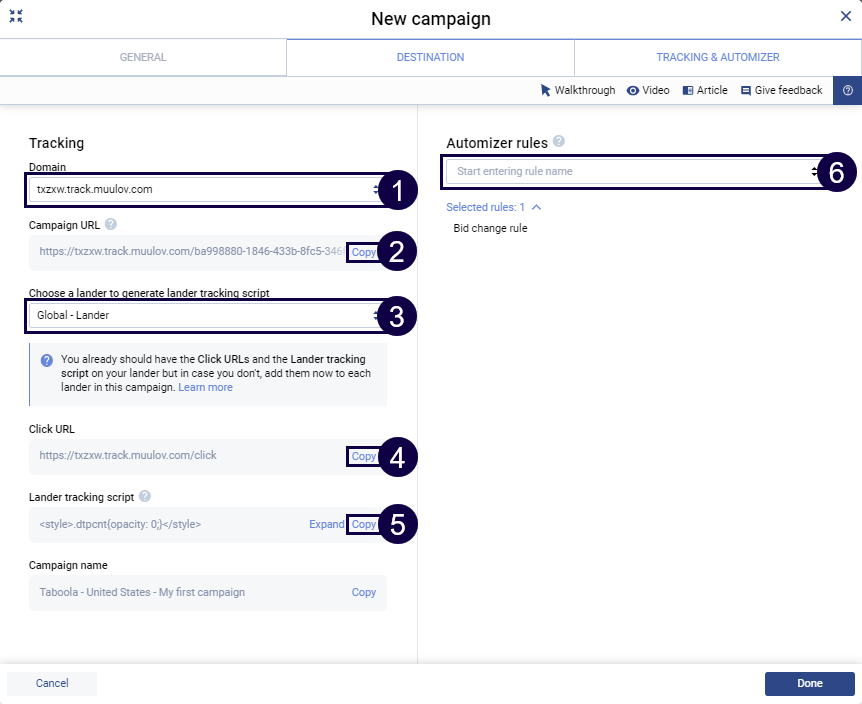Viewport: 862px width, 704px height.
Task: Switch to the General tab
Action: [143, 57]
